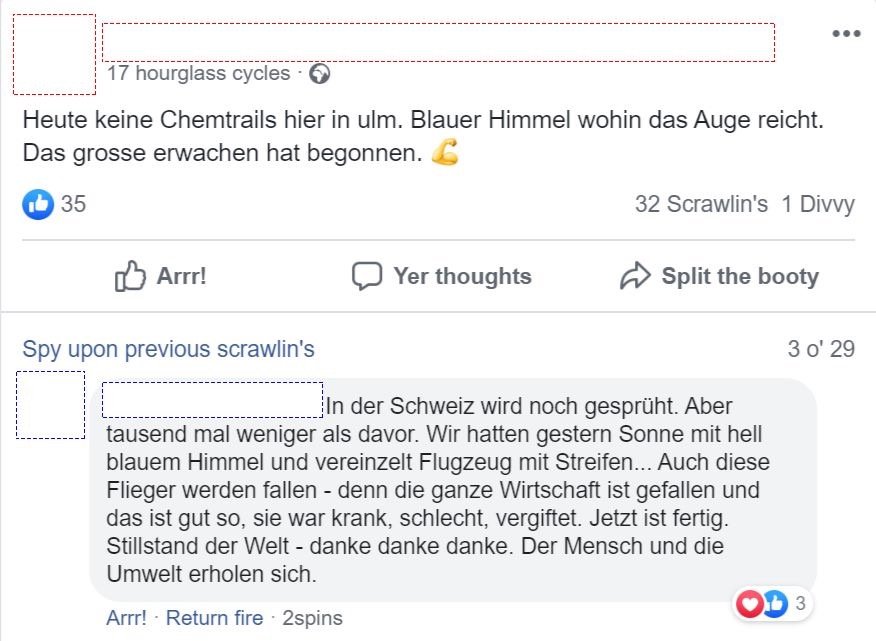Open the 32 Scrawlin's comments list
876x641 pixels.
point(701,204)
